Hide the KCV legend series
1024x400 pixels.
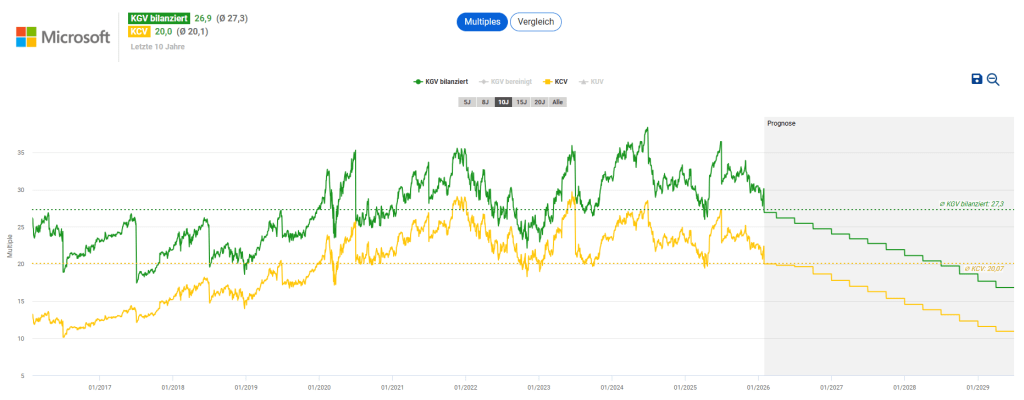click(x=555, y=81)
